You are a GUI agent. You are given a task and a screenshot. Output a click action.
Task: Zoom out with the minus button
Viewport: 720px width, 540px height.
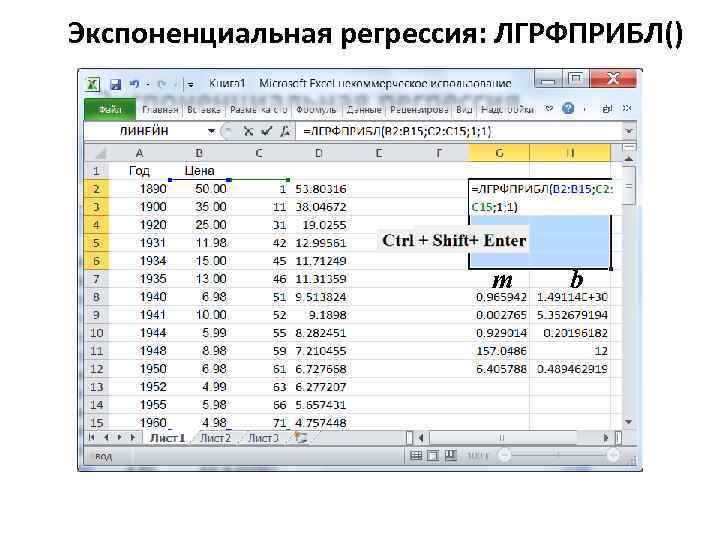(x=504, y=455)
